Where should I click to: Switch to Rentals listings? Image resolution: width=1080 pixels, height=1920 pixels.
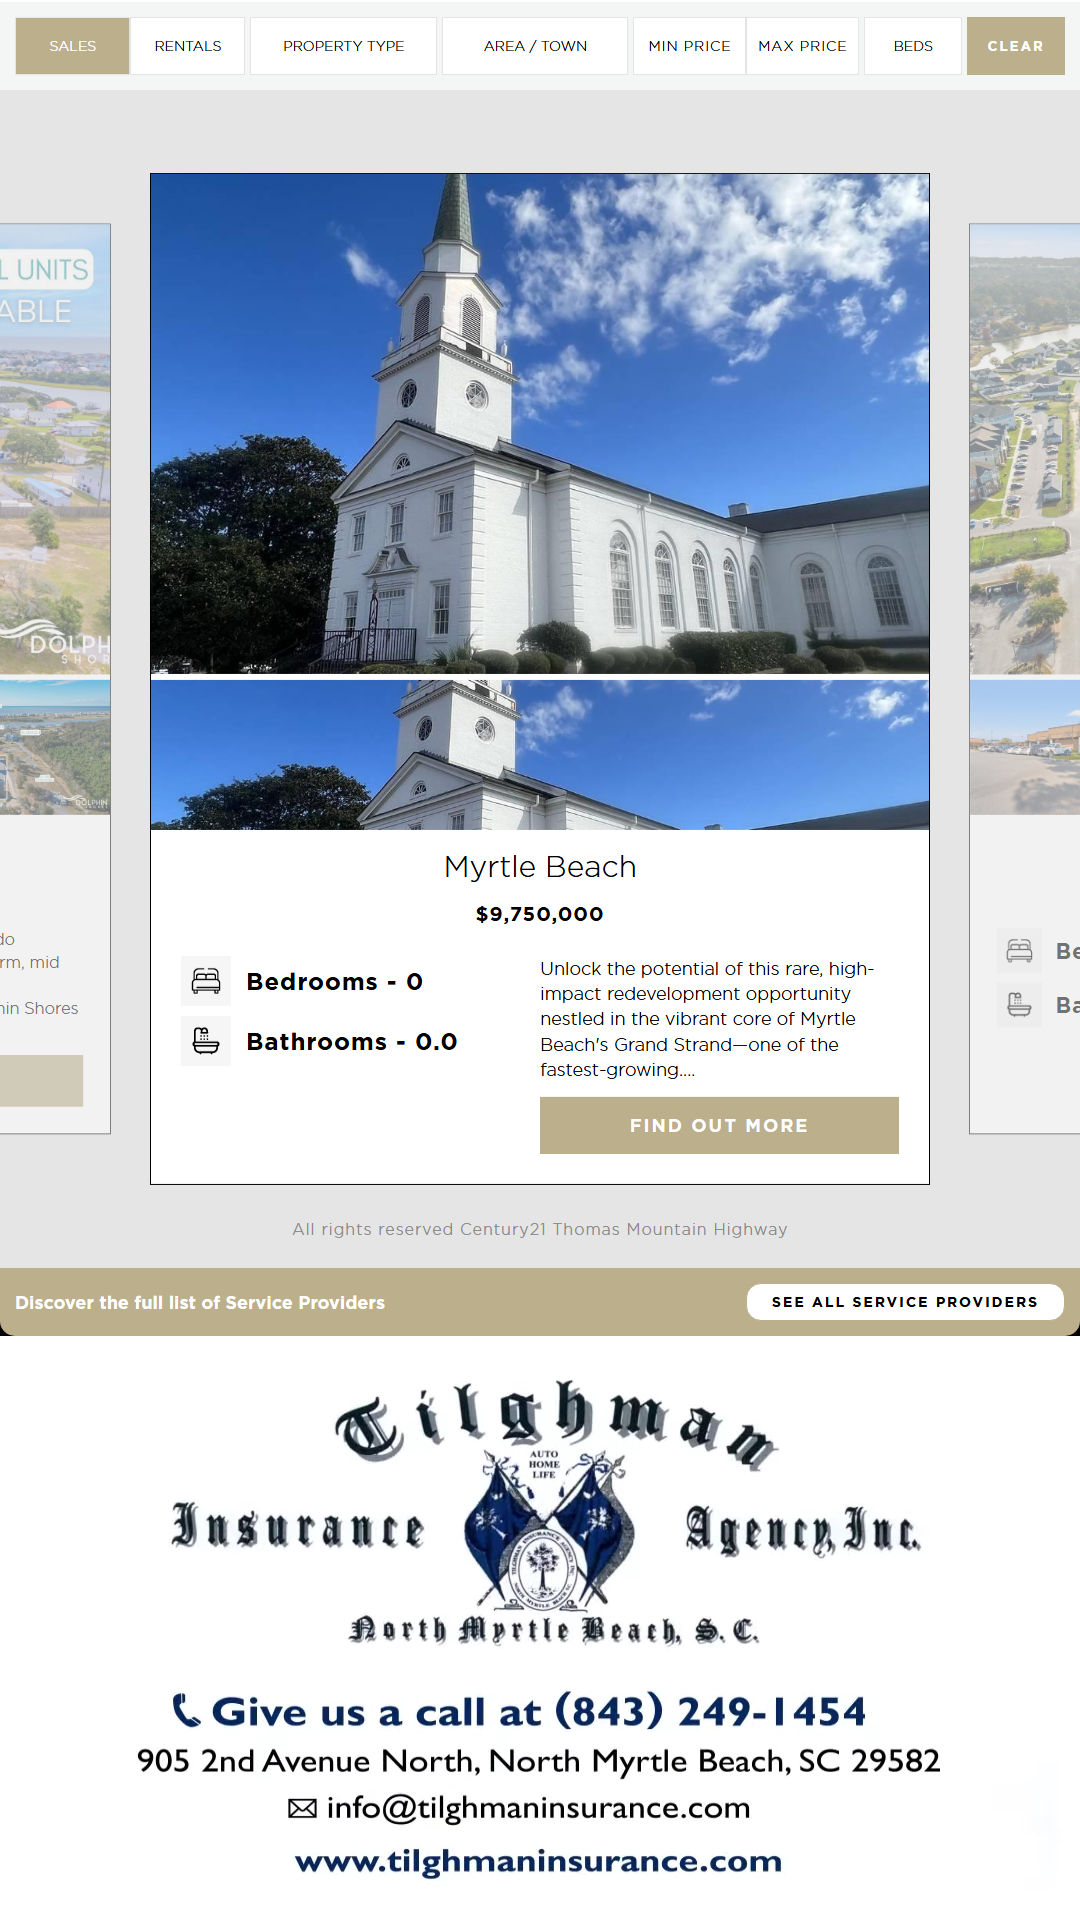pyautogui.click(x=188, y=46)
